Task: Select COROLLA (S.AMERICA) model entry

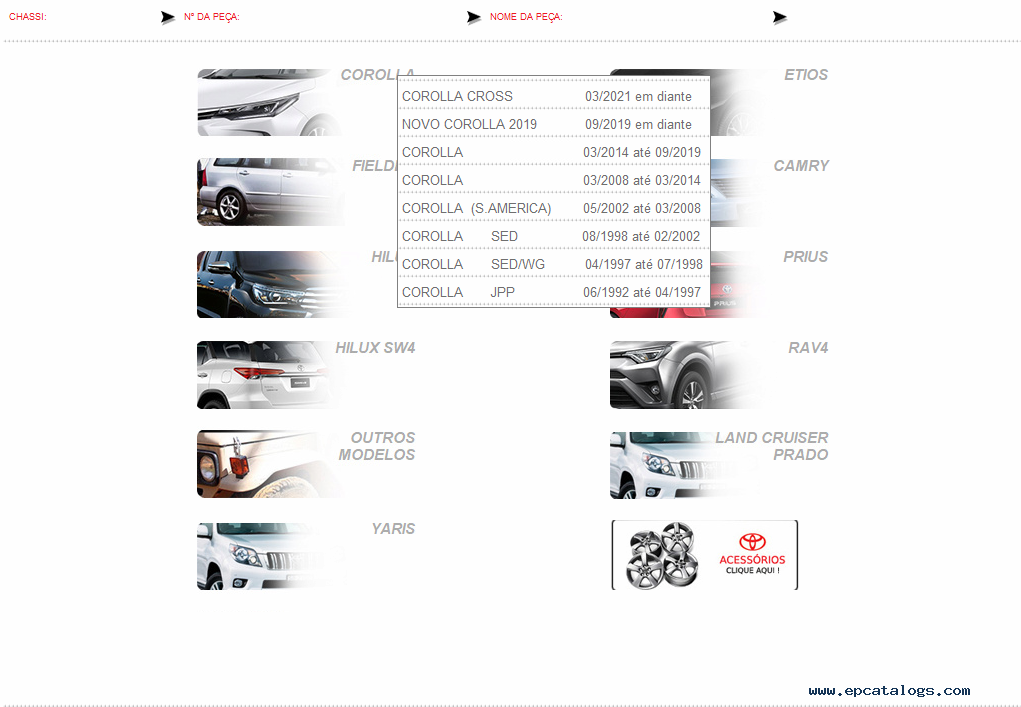Action: (x=552, y=208)
